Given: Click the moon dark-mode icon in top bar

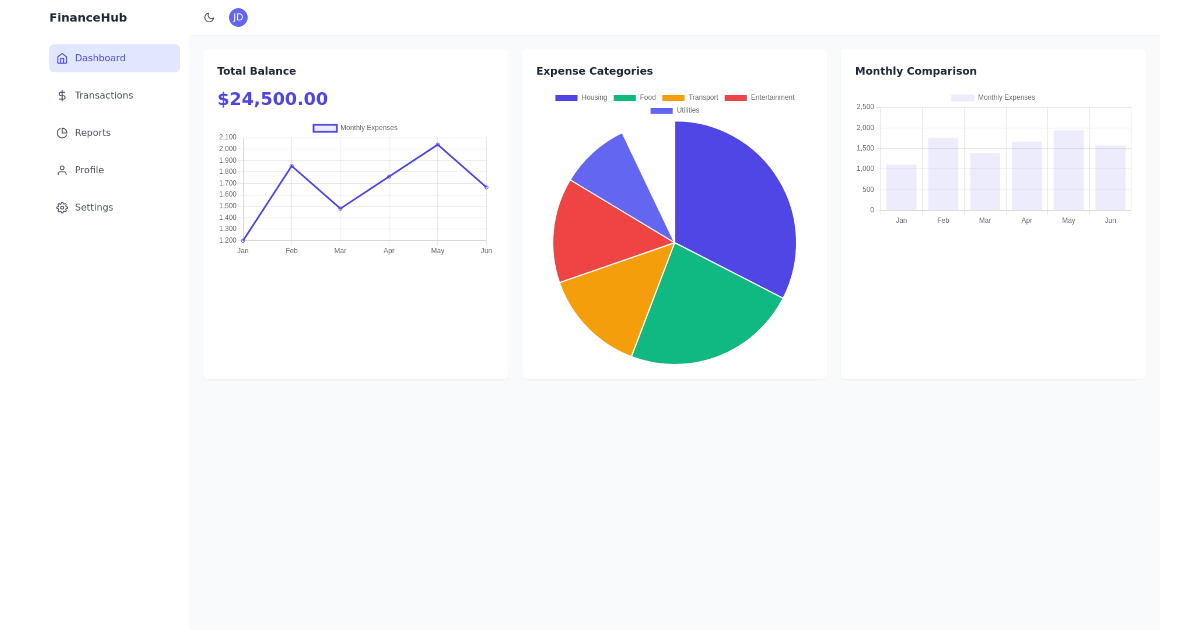Looking at the screenshot, I should click(x=209, y=17).
